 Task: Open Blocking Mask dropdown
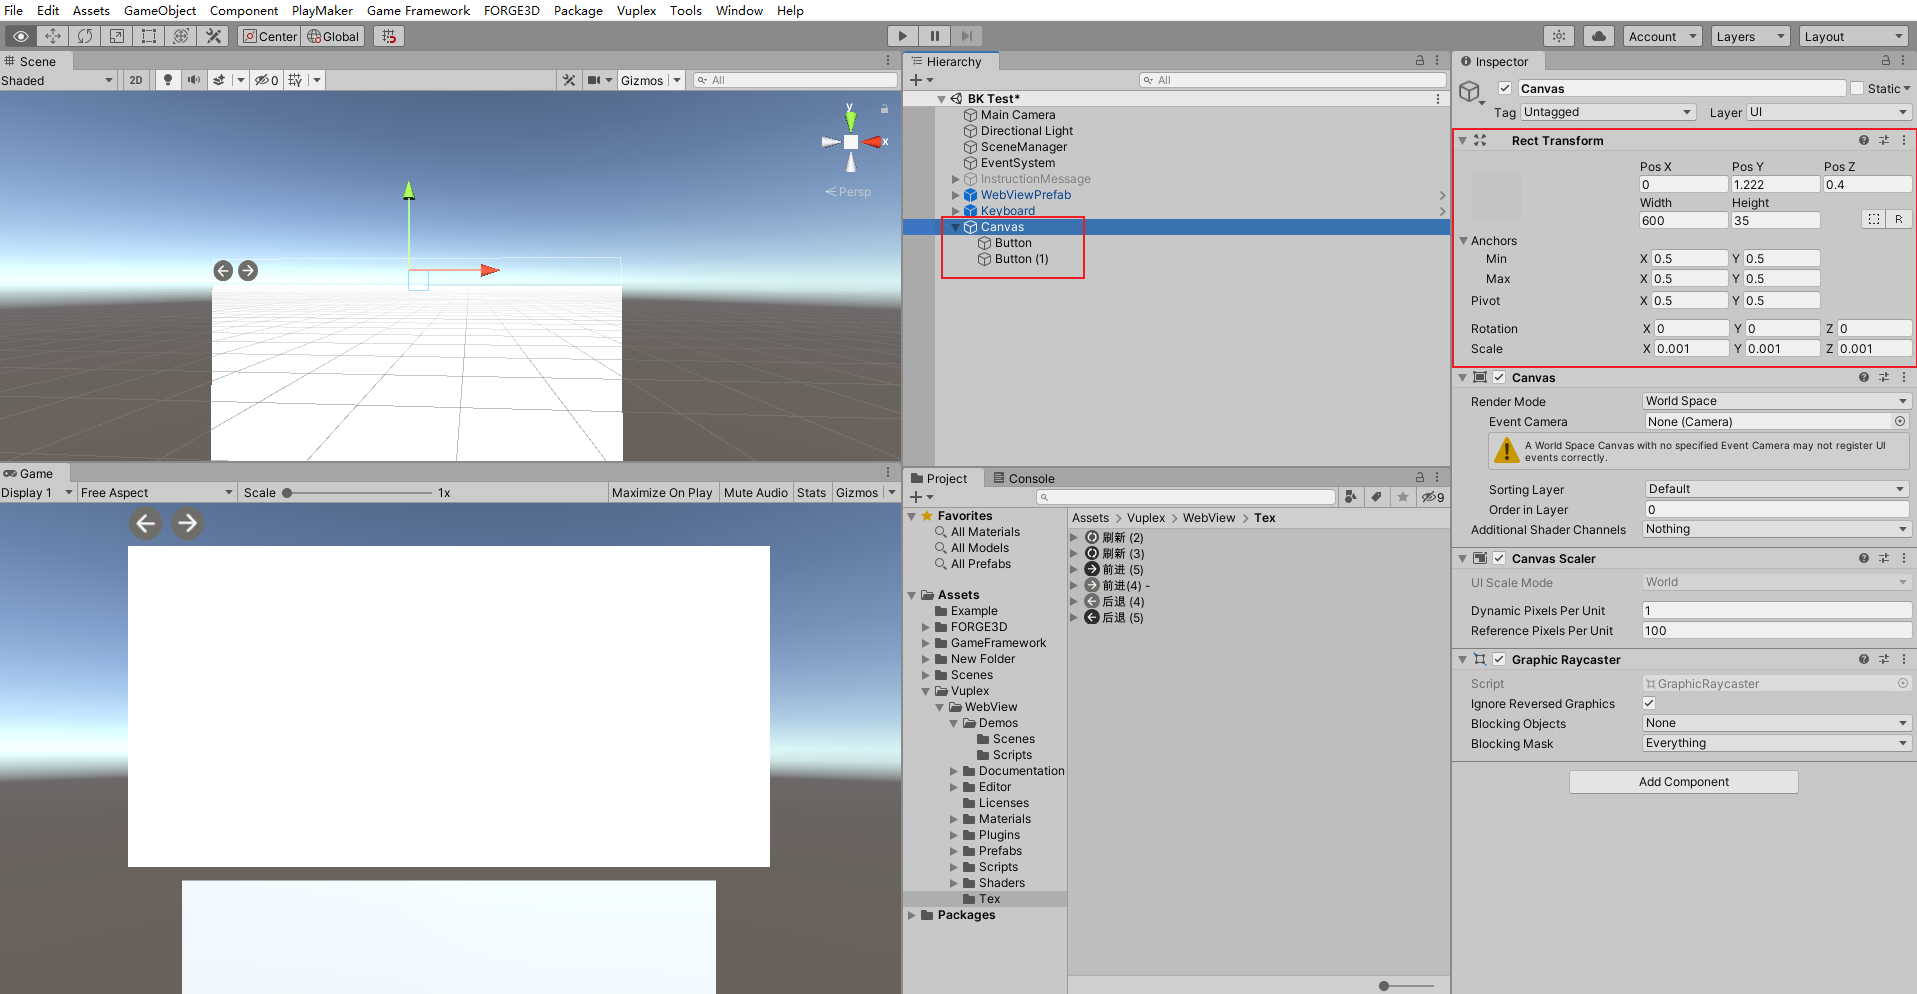click(x=1777, y=743)
